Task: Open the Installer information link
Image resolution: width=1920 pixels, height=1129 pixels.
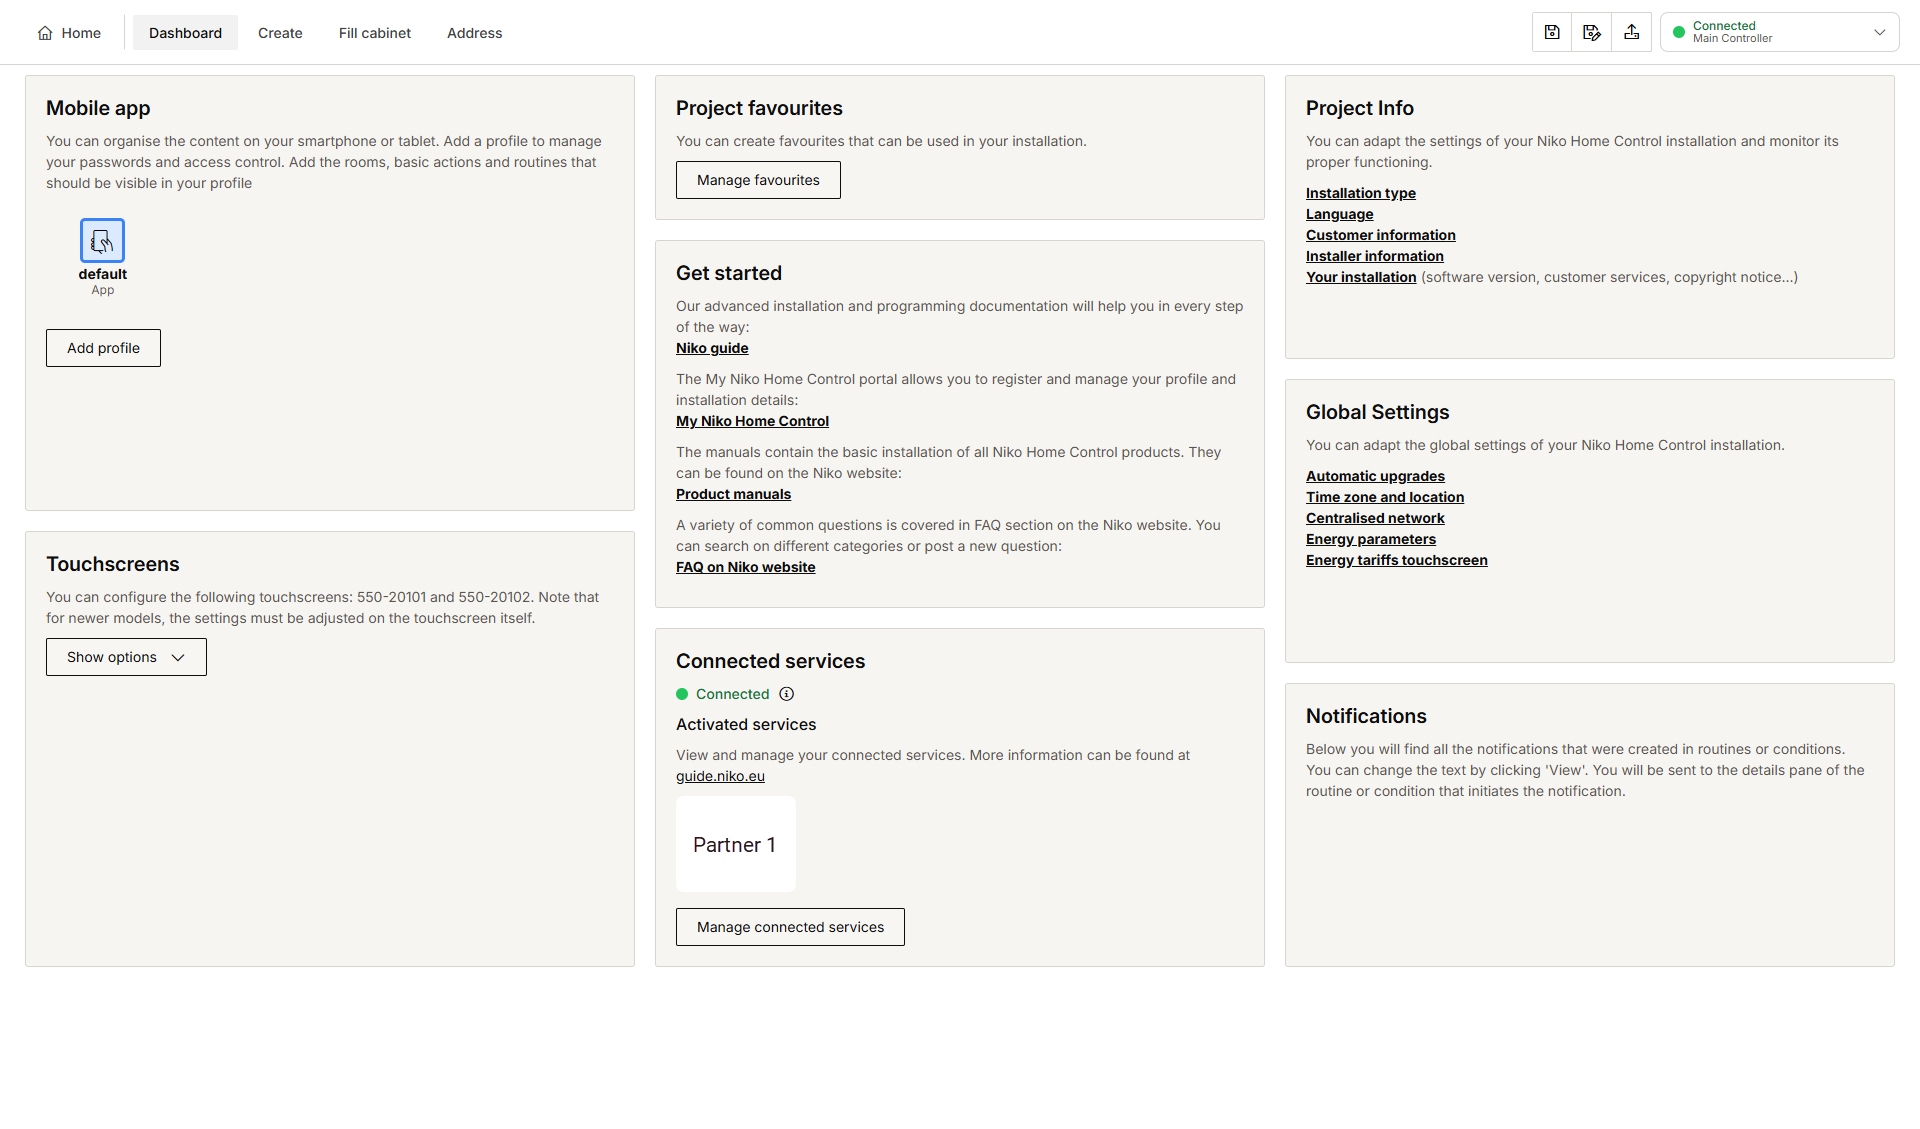Action: [1374, 256]
